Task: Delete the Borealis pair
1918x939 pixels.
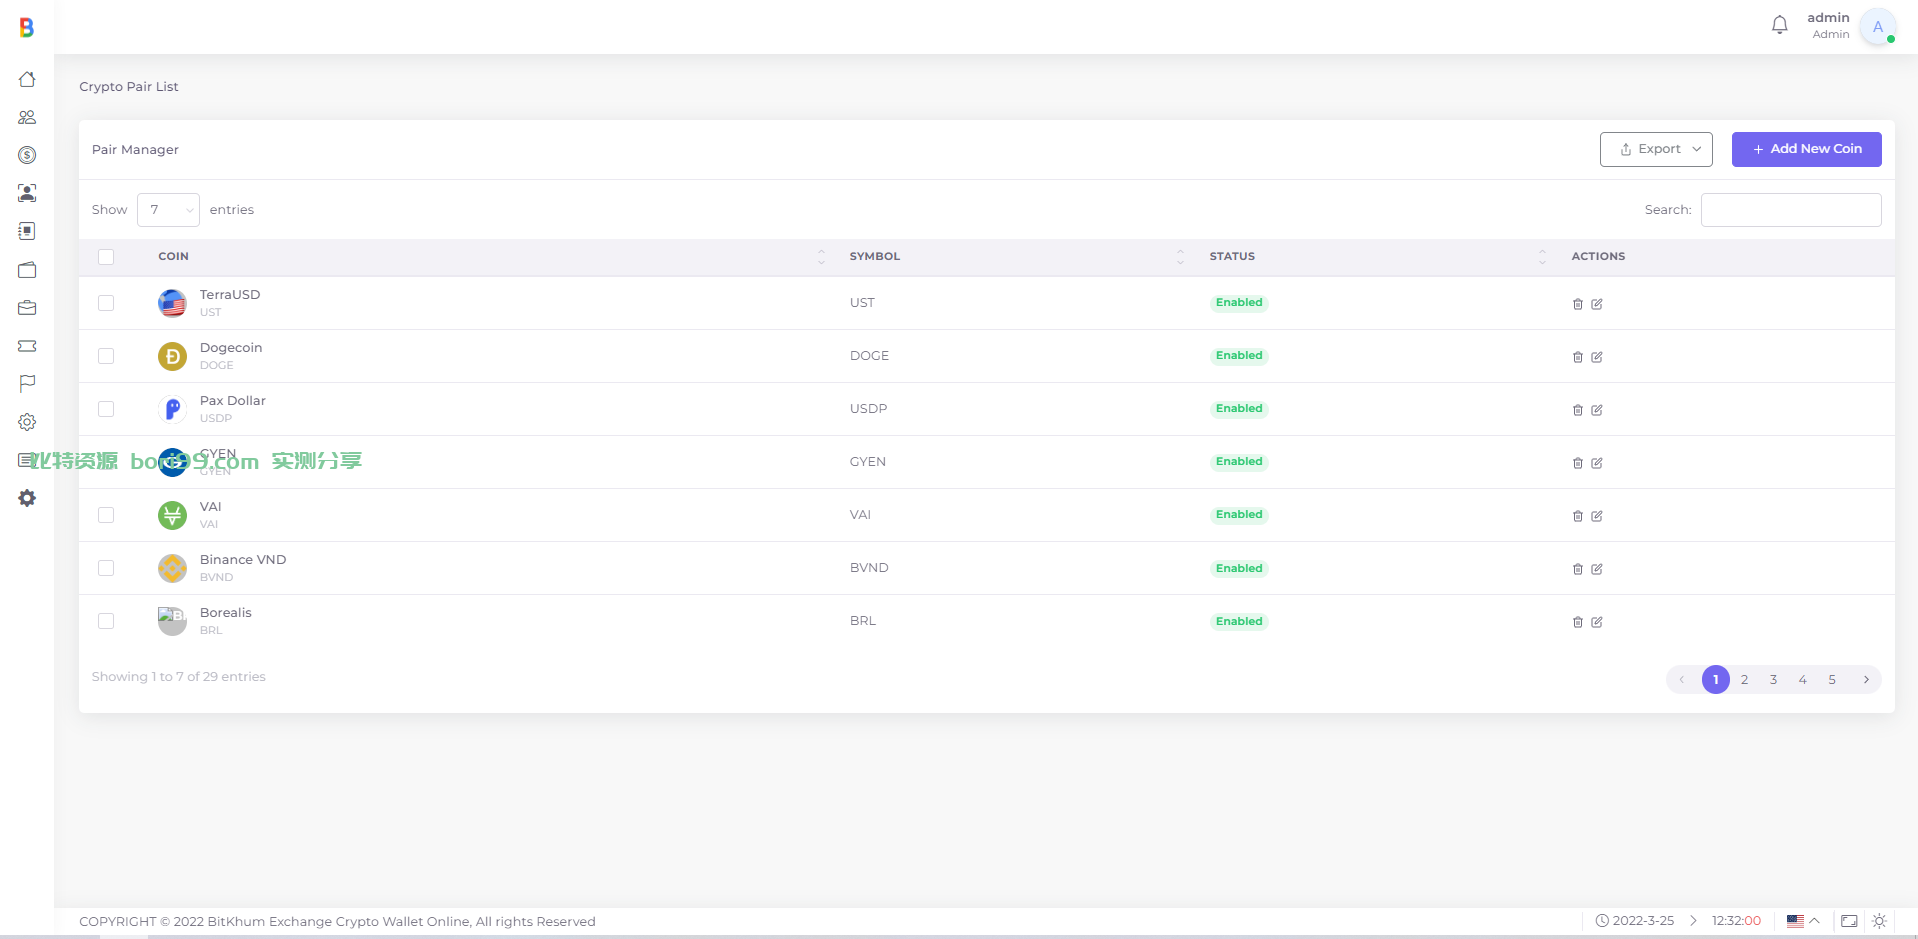Action: click(x=1578, y=622)
